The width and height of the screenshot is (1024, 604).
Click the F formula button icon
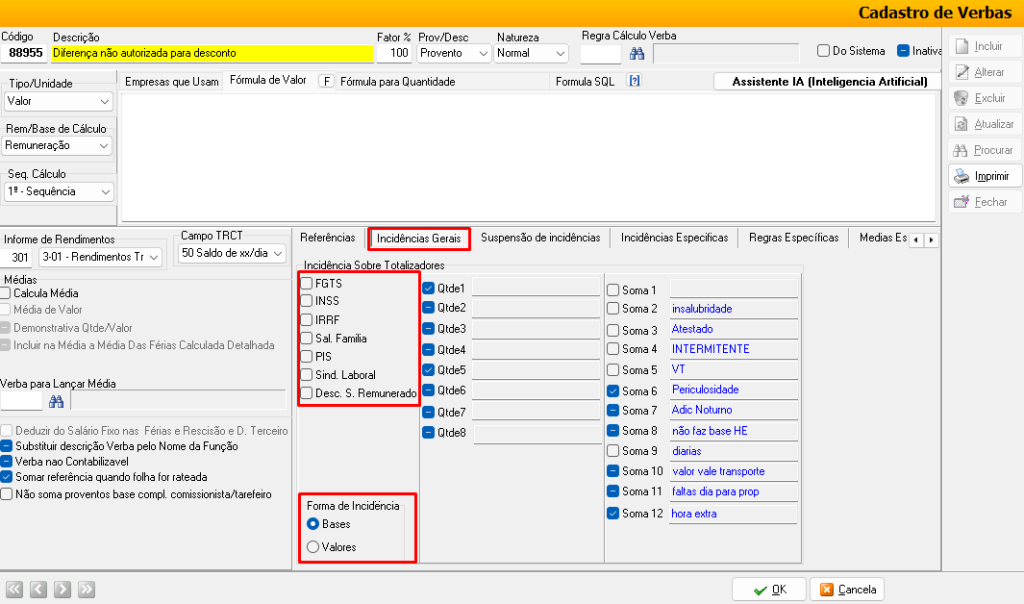tap(326, 81)
